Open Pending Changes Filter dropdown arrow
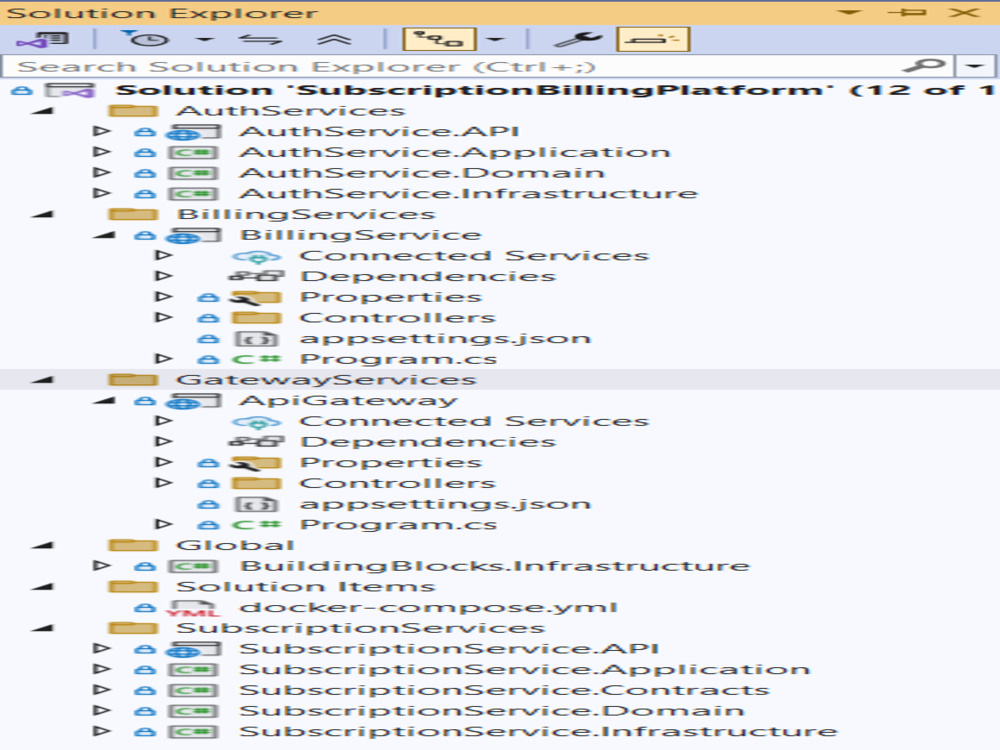This screenshot has width=1000, height=750. pyautogui.click(x=204, y=40)
